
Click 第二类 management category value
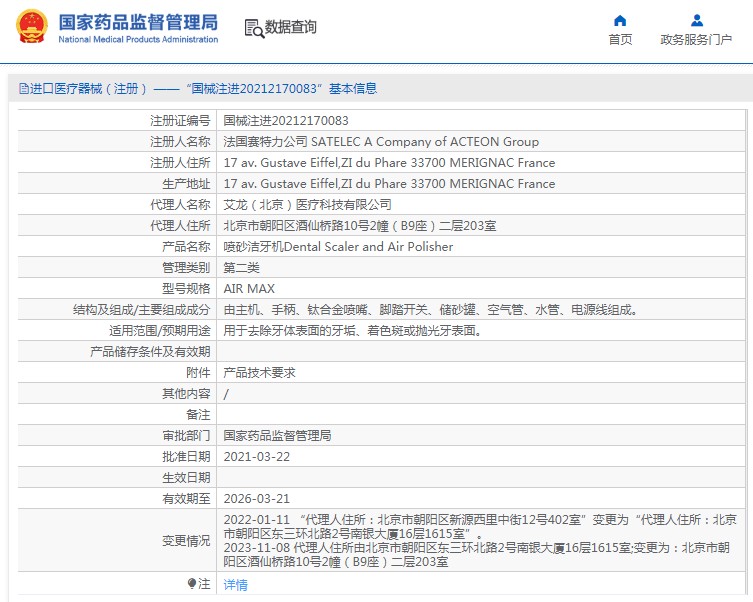click(241, 267)
